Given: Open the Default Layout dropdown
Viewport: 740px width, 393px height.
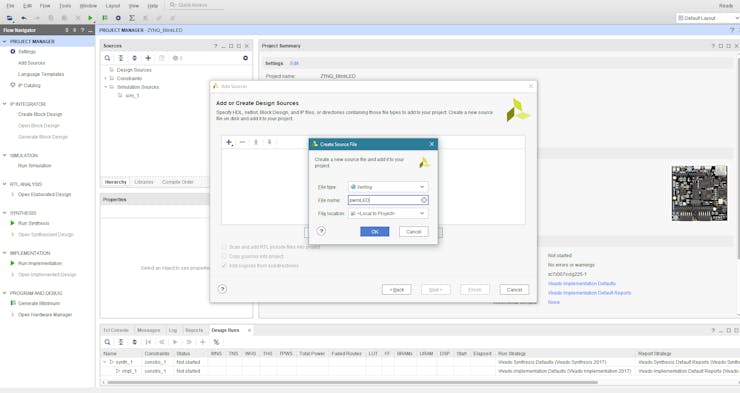Looking at the screenshot, I should 708,18.
